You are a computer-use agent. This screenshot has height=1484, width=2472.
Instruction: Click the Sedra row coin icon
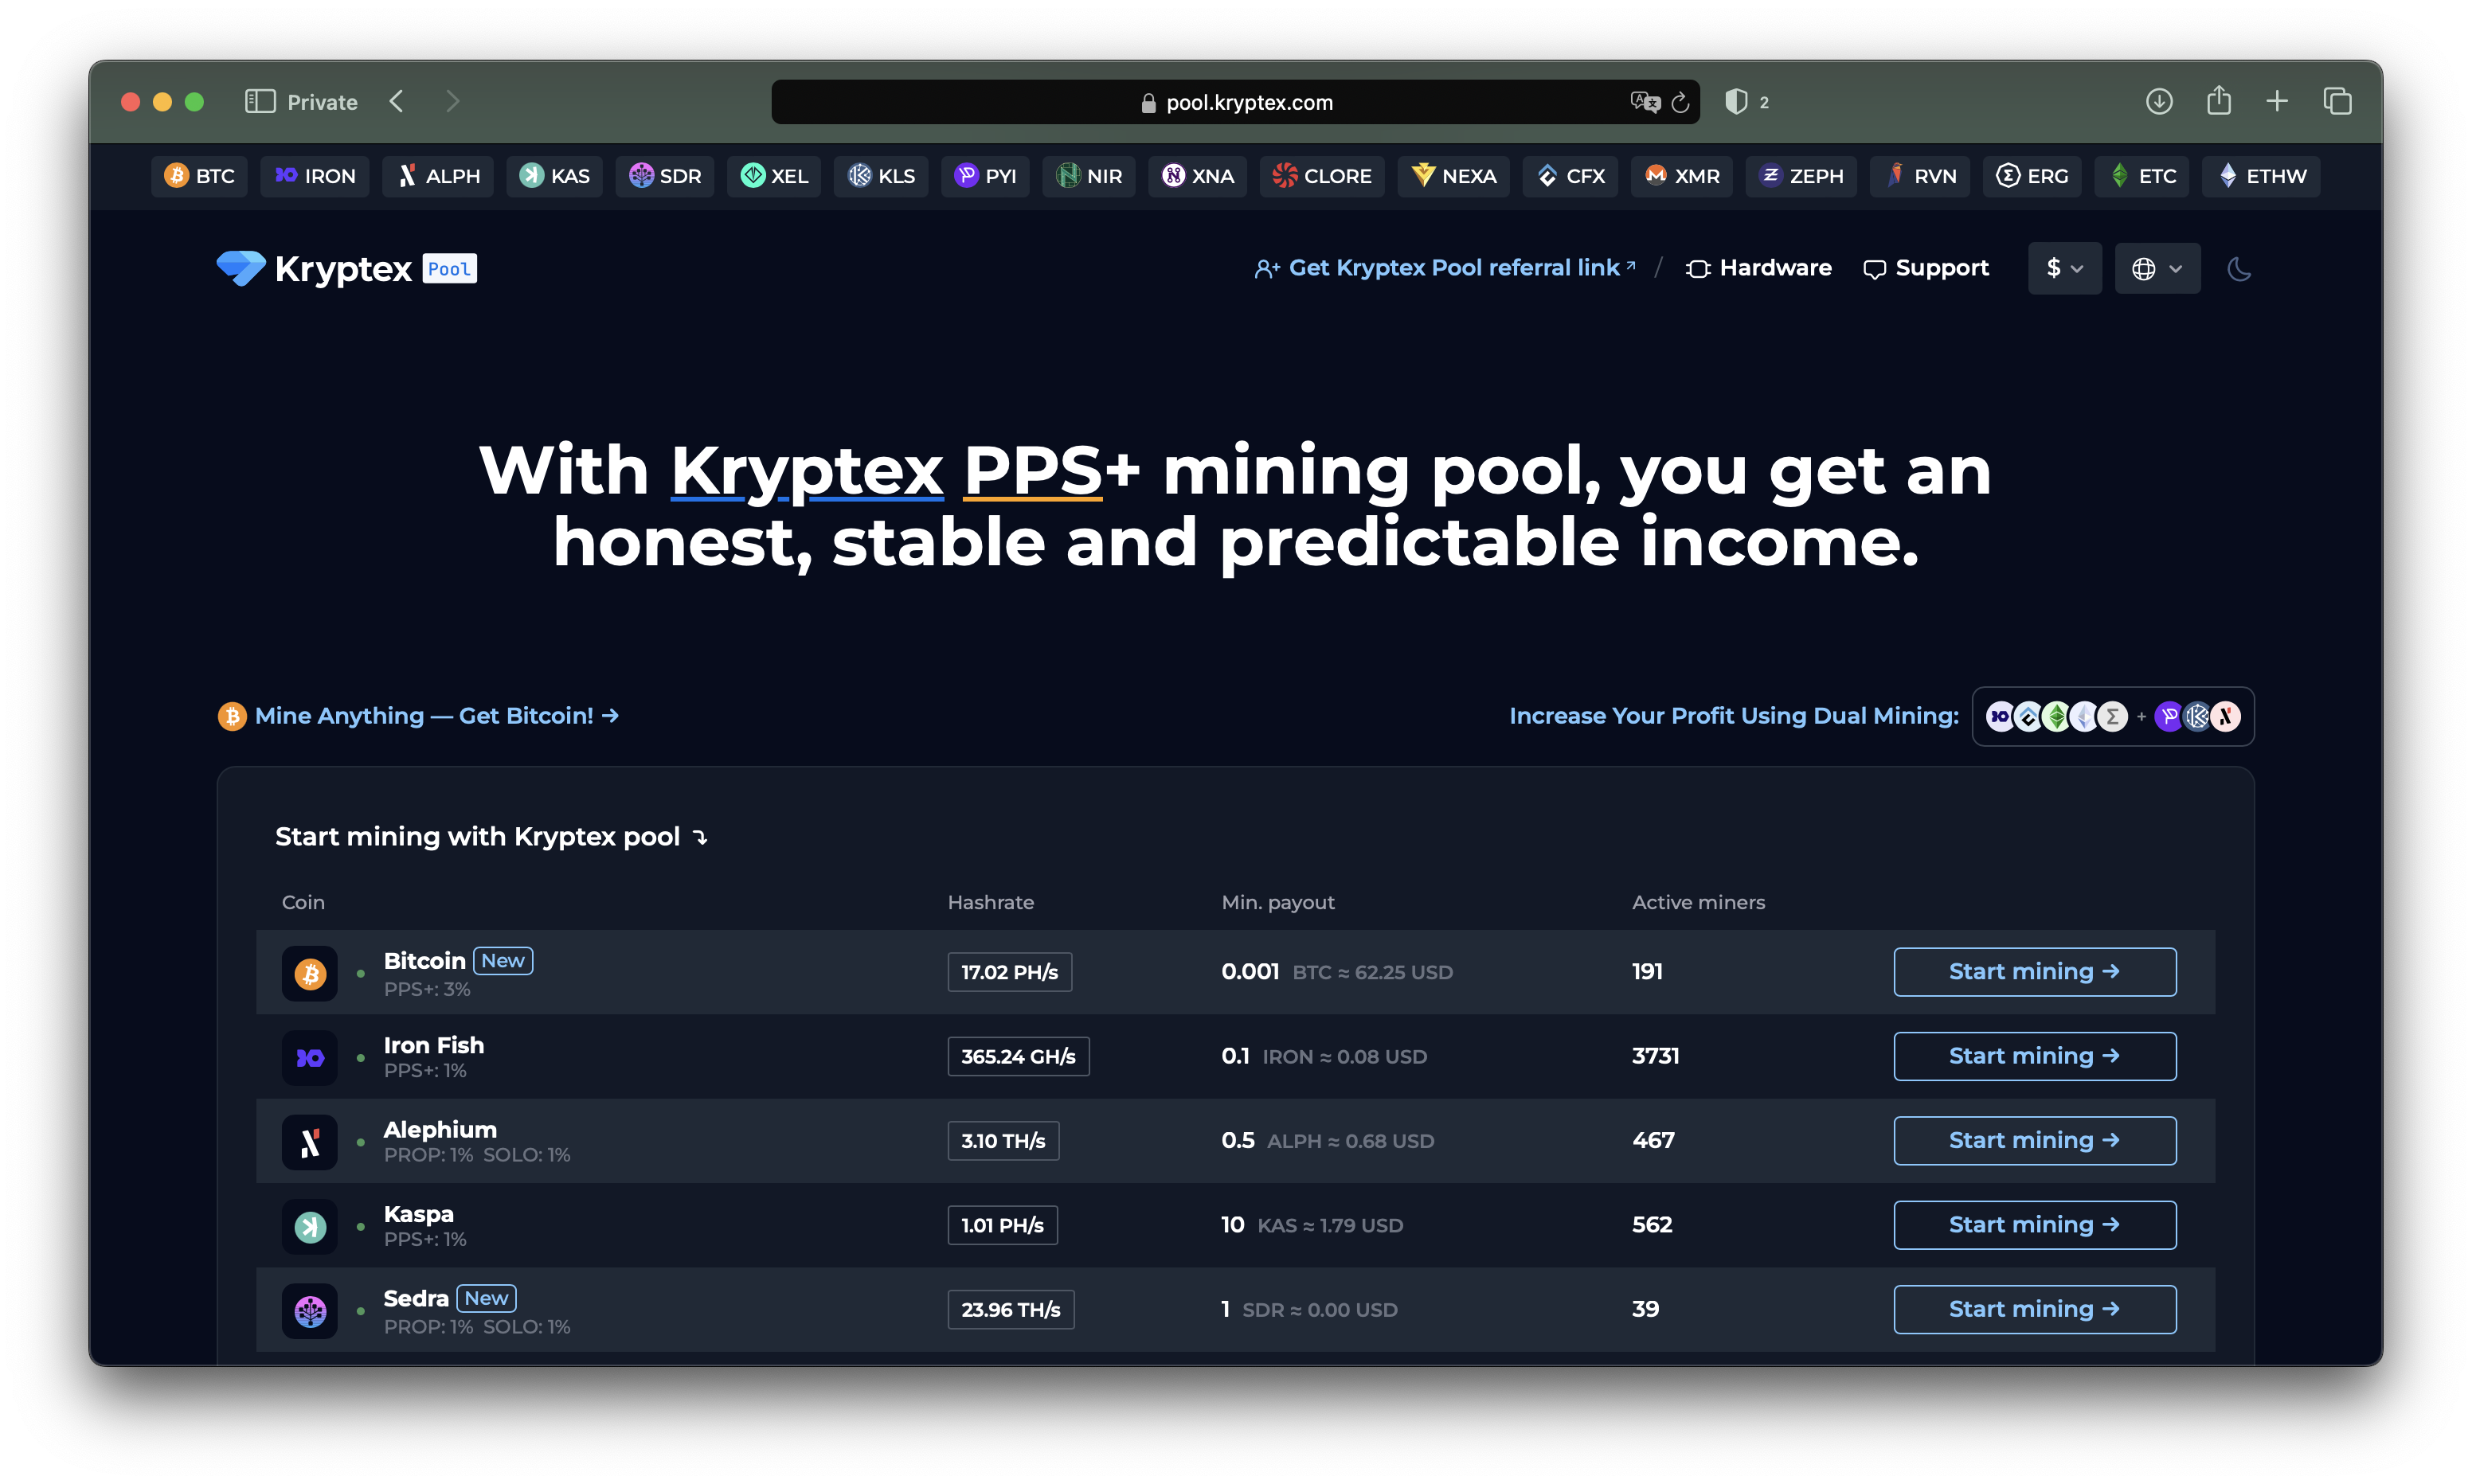click(x=310, y=1310)
